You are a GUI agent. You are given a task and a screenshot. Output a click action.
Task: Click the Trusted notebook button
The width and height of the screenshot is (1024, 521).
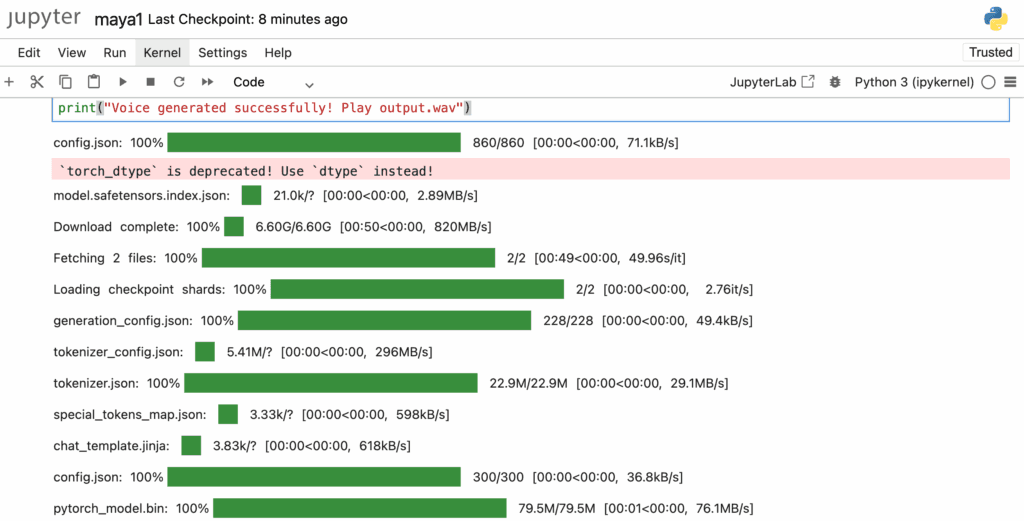990,52
